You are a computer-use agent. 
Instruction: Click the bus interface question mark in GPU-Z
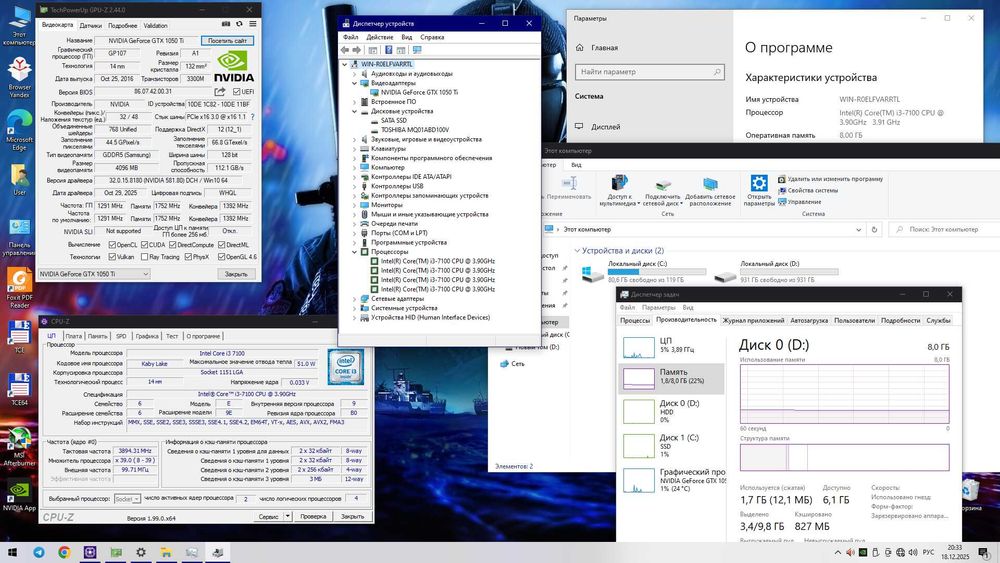(253, 117)
